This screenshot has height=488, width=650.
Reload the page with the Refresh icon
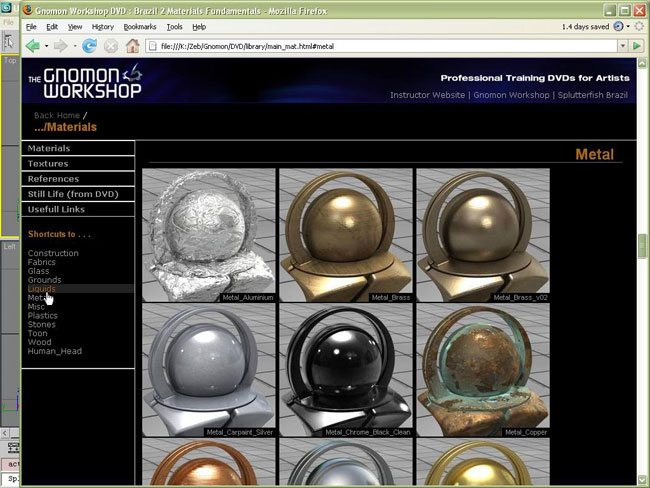89,46
